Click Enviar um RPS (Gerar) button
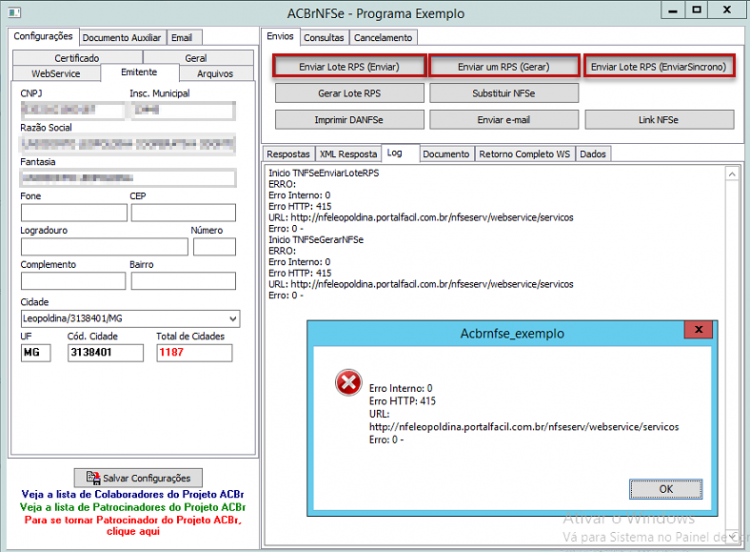 pos(504,67)
